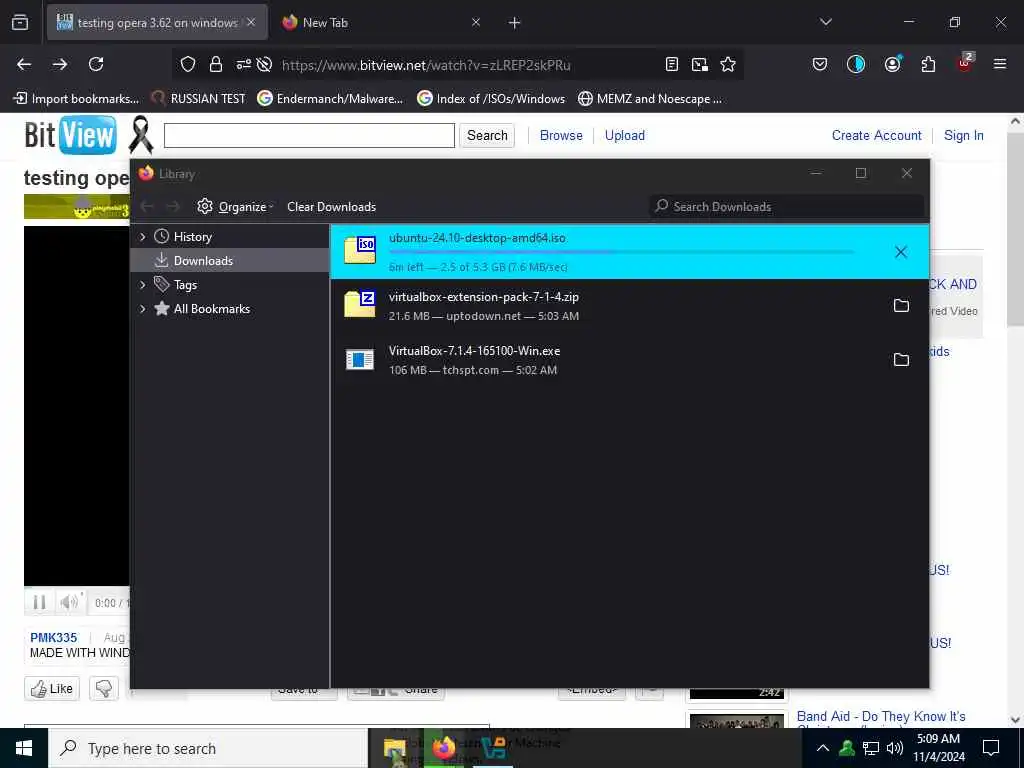Click the uBlock extension icon with badge
The image size is (1024, 768).
(x=965, y=62)
